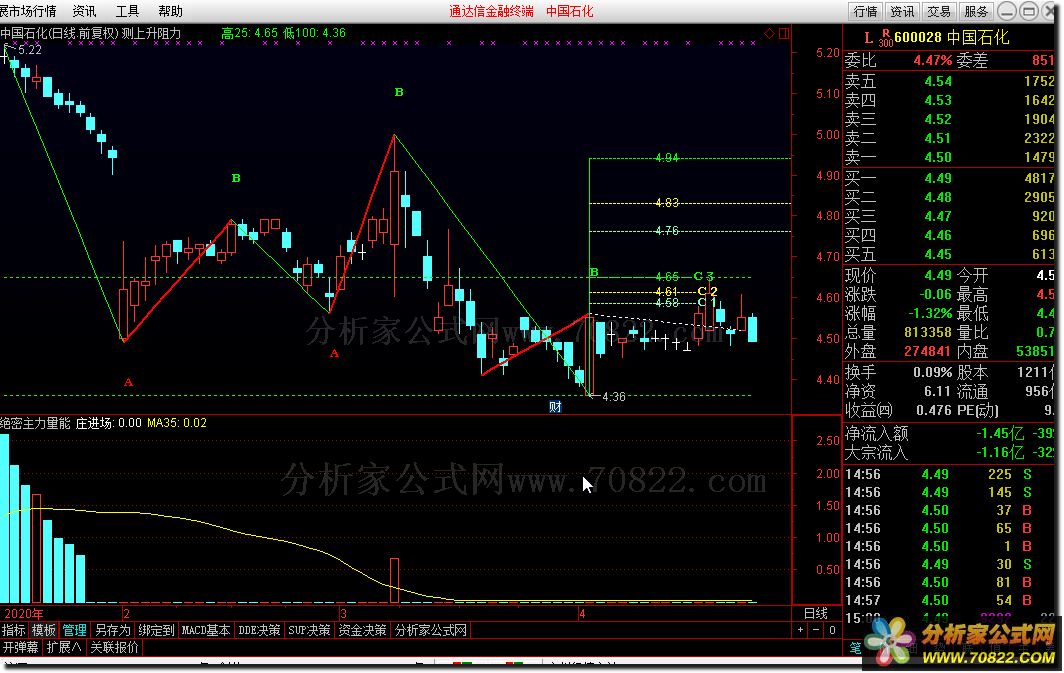Click the 卖五 price 4.54
Image resolution: width=1064 pixels, height=673 pixels.
[938, 81]
